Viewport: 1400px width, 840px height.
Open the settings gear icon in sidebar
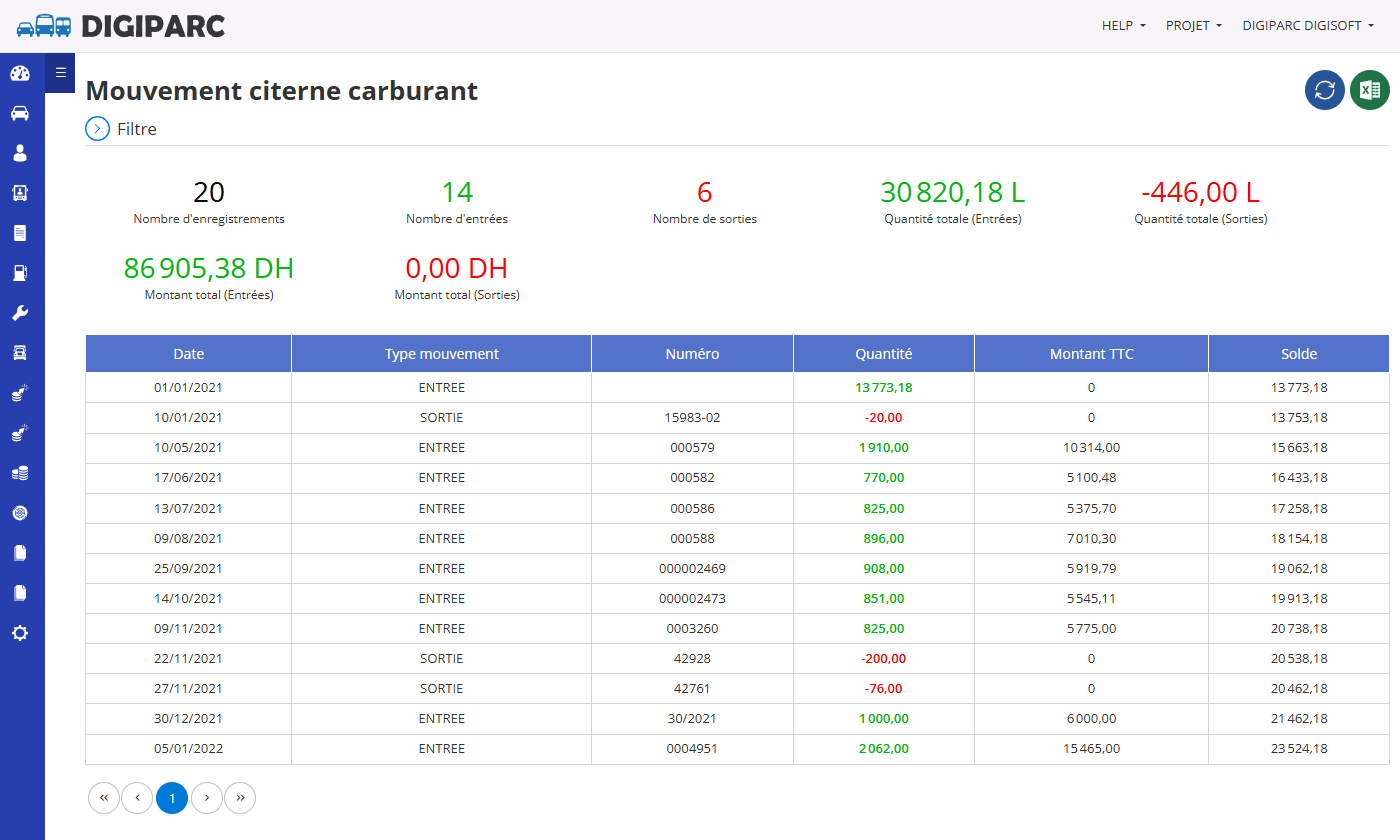20,633
